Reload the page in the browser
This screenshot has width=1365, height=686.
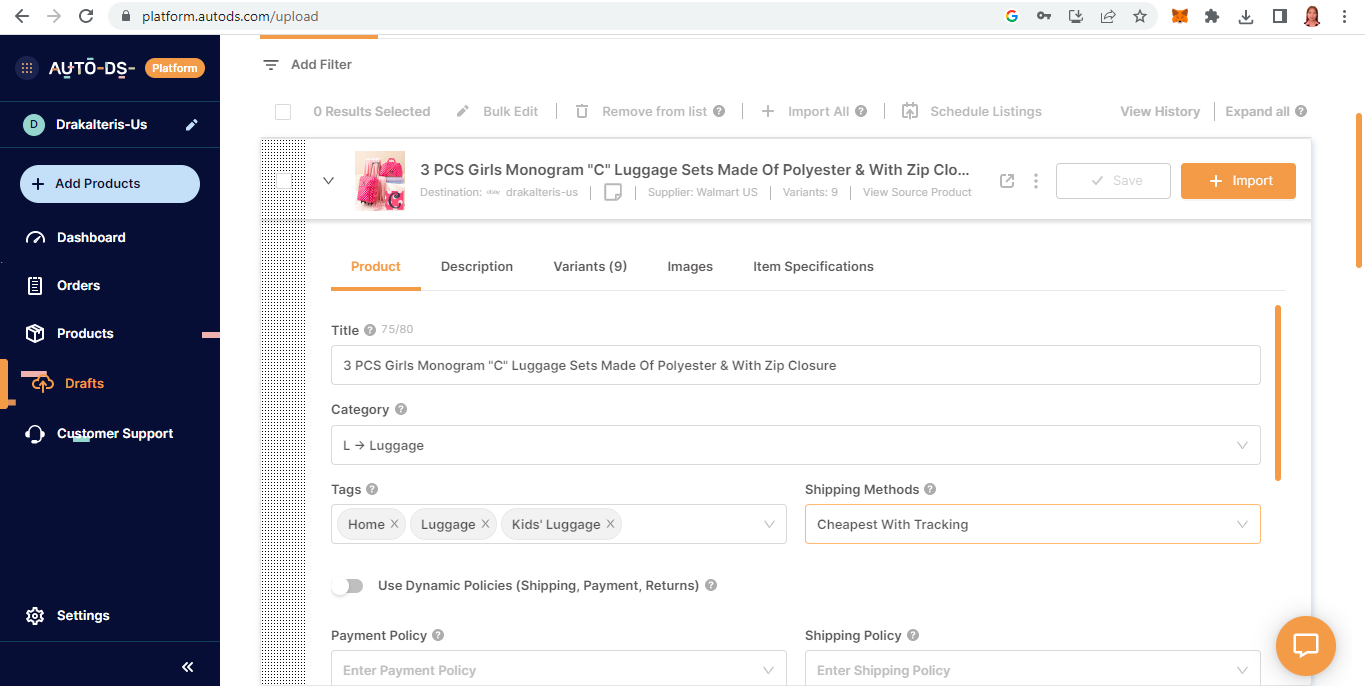click(86, 16)
